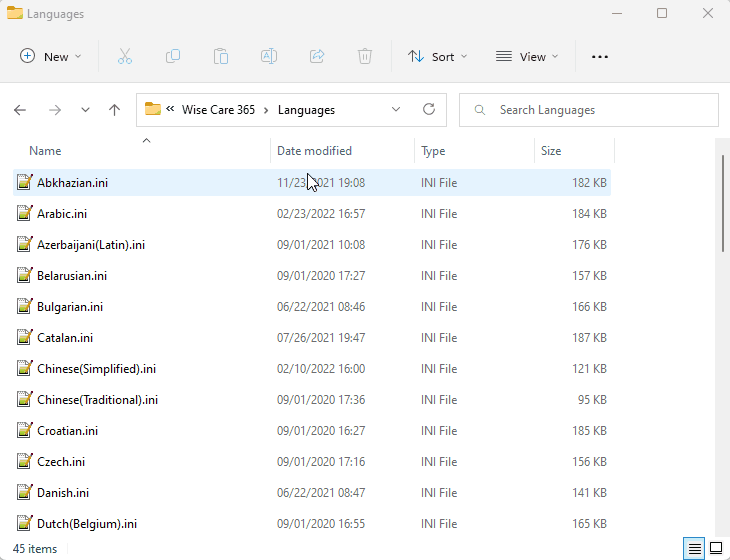
Task: Sort by the Name column header
Action: click(x=45, y=151)
